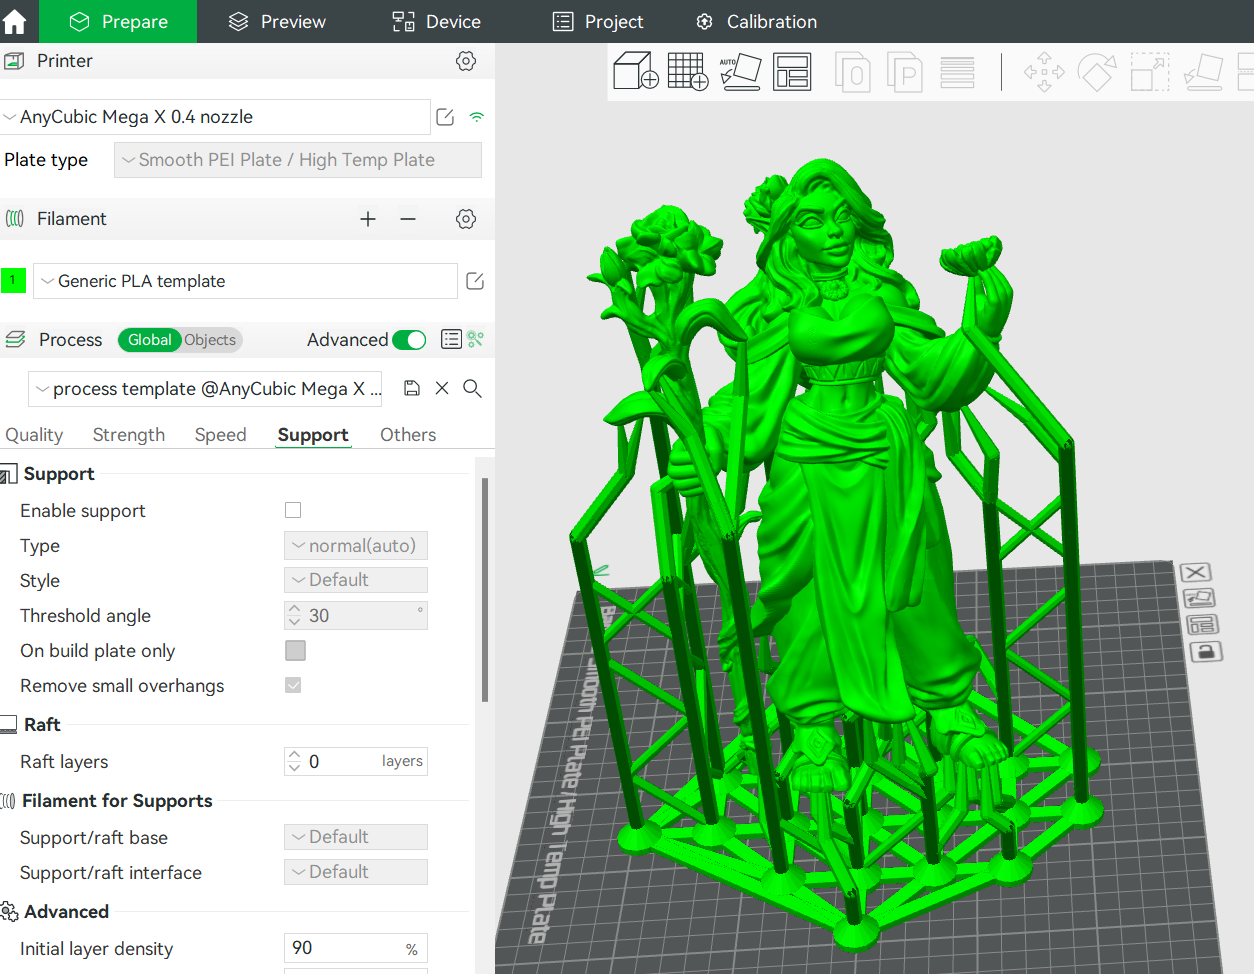The image size is (1254, 974).
Task: Open the AnyCubic Mega X printer dropdown
Action: coord(216,117)
